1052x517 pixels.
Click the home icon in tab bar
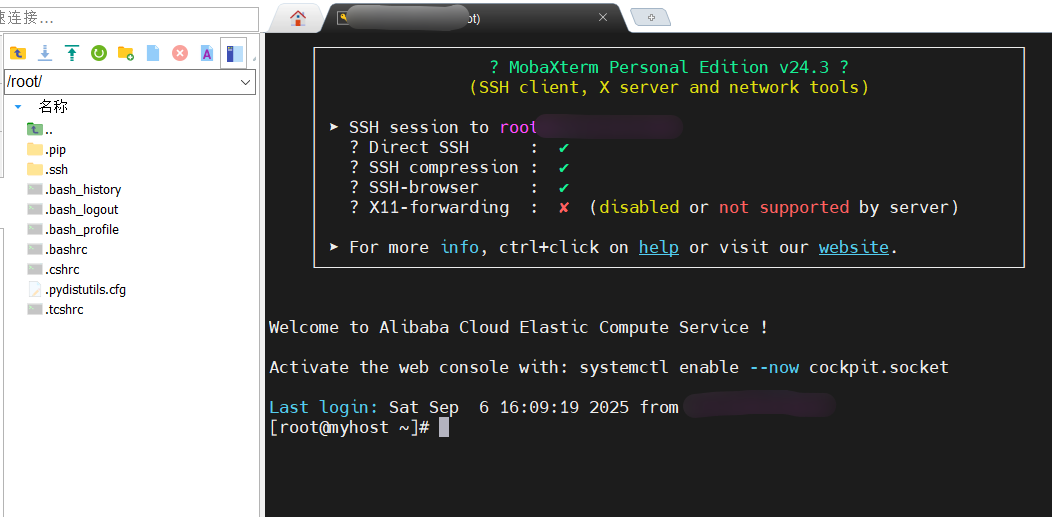pos(298,18)
